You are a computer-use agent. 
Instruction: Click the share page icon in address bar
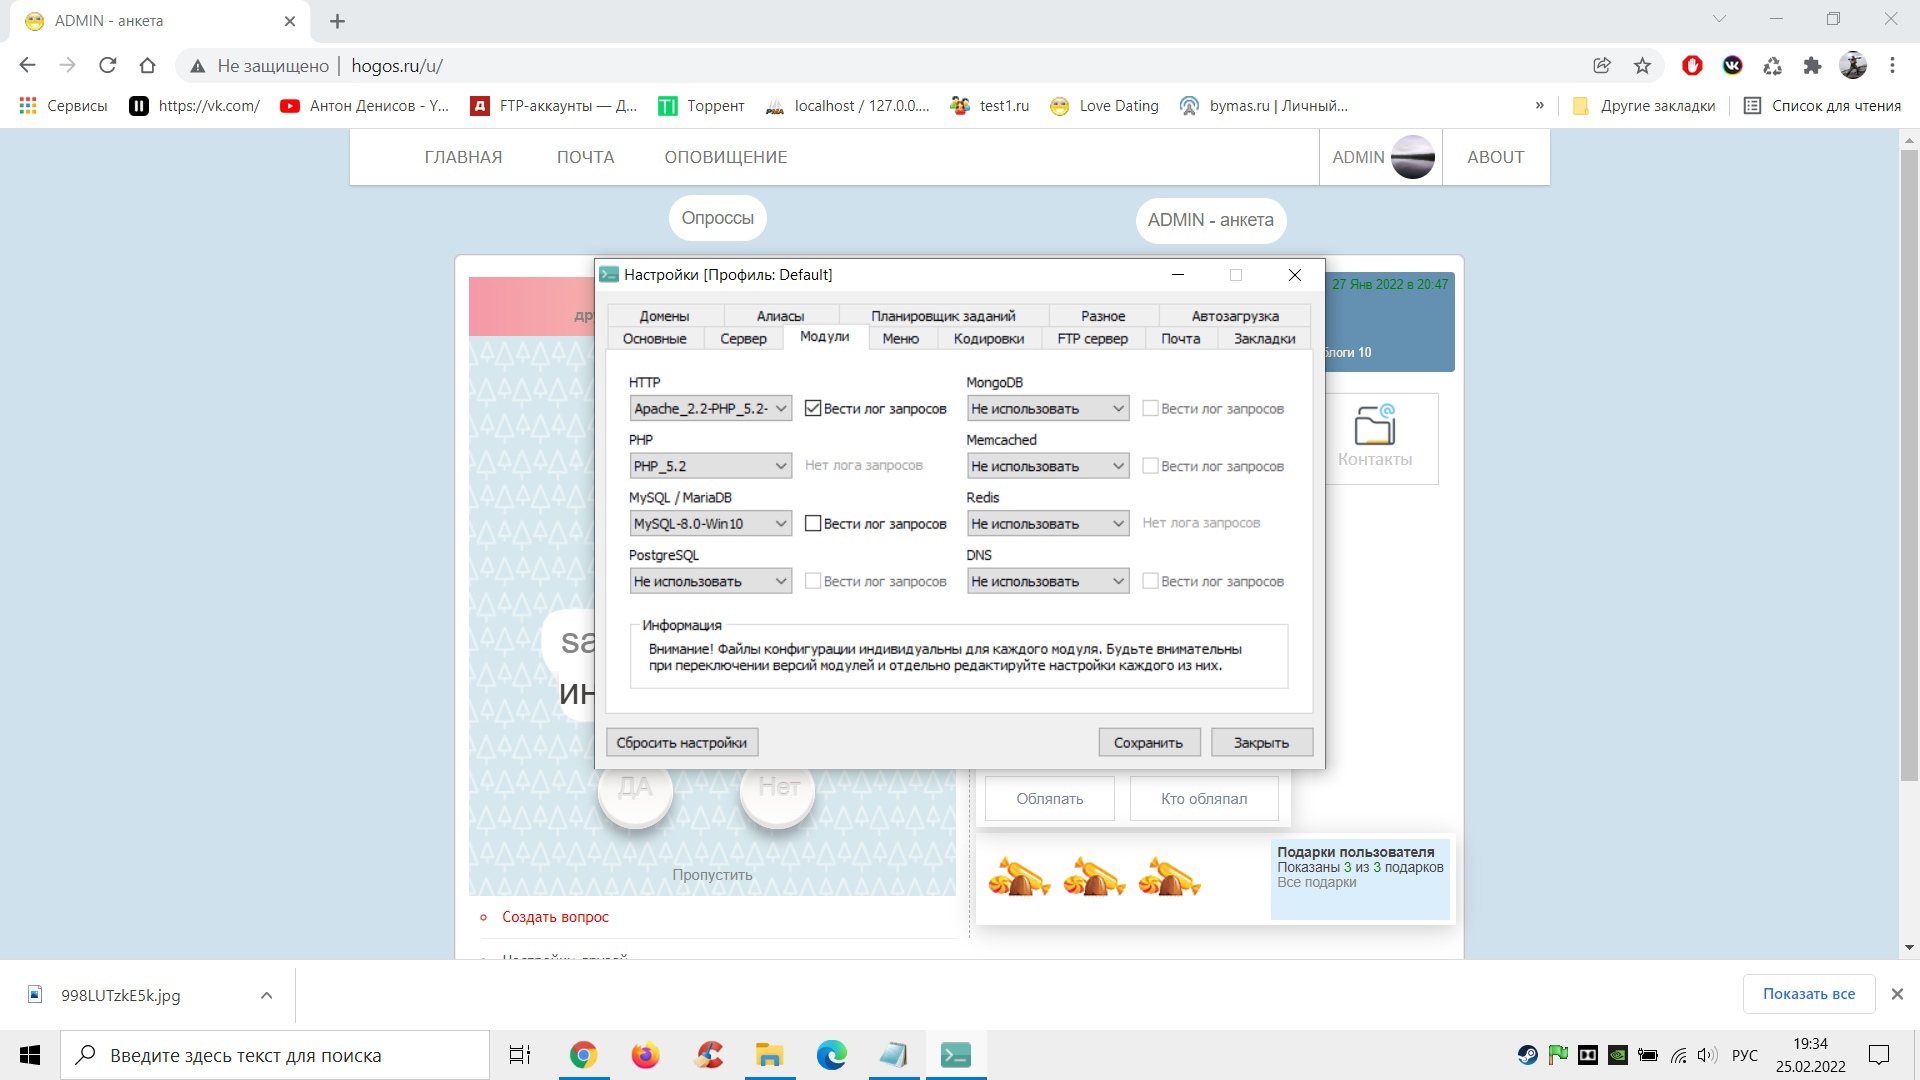(1602, 66)
